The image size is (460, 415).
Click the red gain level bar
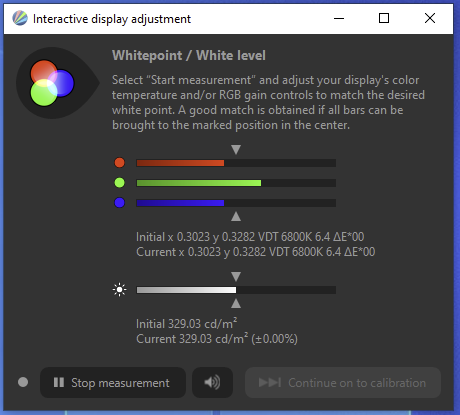coord(236,163)
